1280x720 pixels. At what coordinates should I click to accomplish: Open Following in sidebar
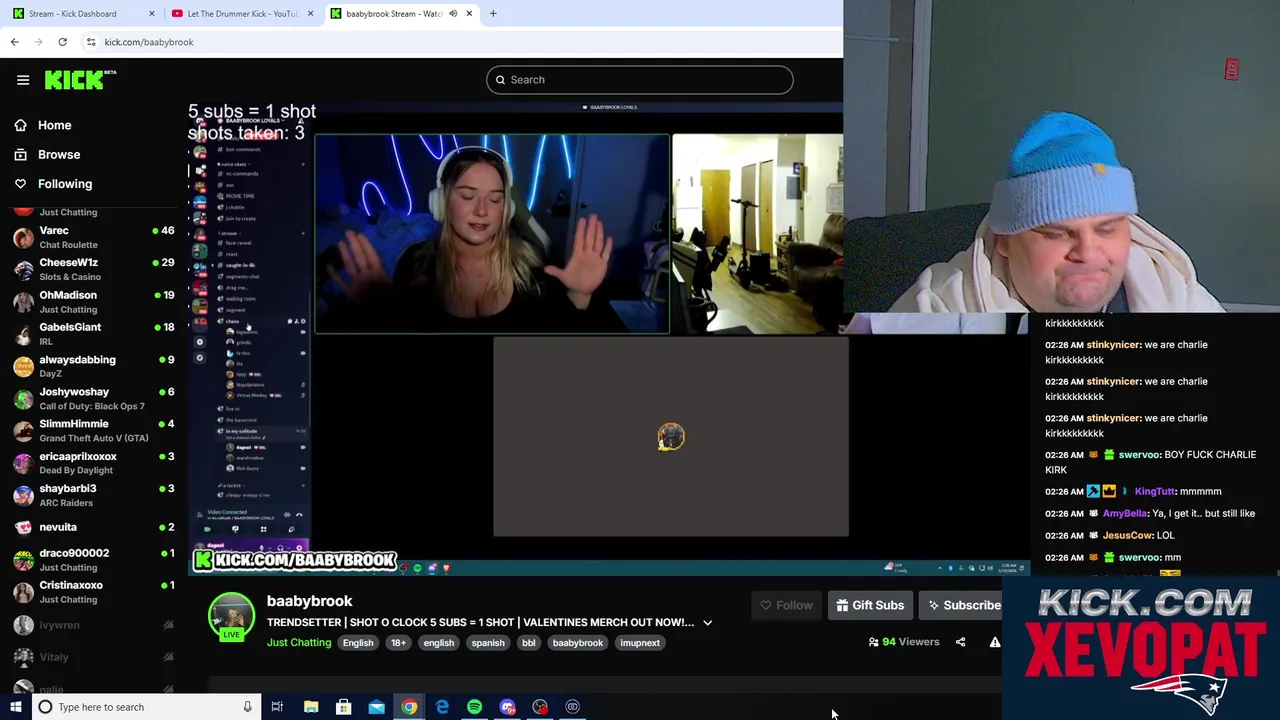click(64, 184)
